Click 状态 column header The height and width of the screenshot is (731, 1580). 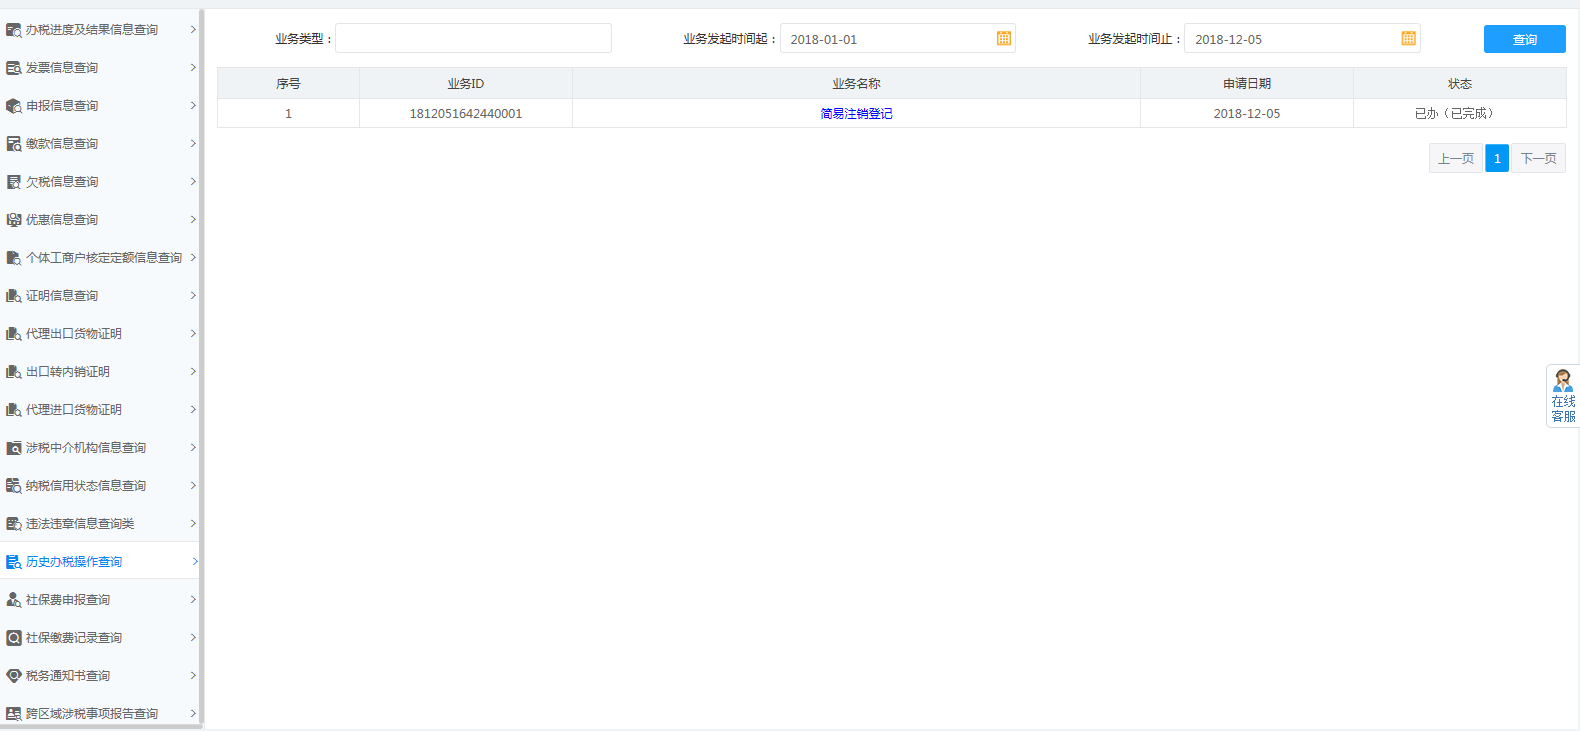coord(1459,84)
